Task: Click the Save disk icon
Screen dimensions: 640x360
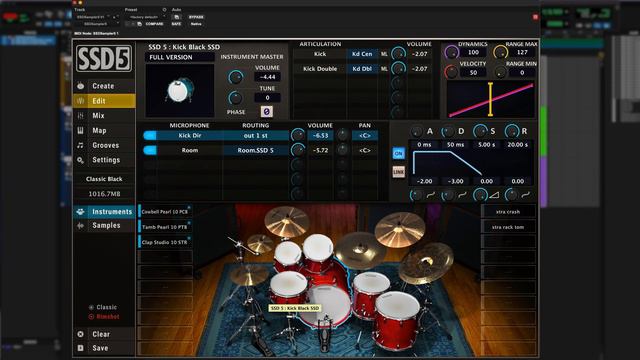Action: [81, 348]
